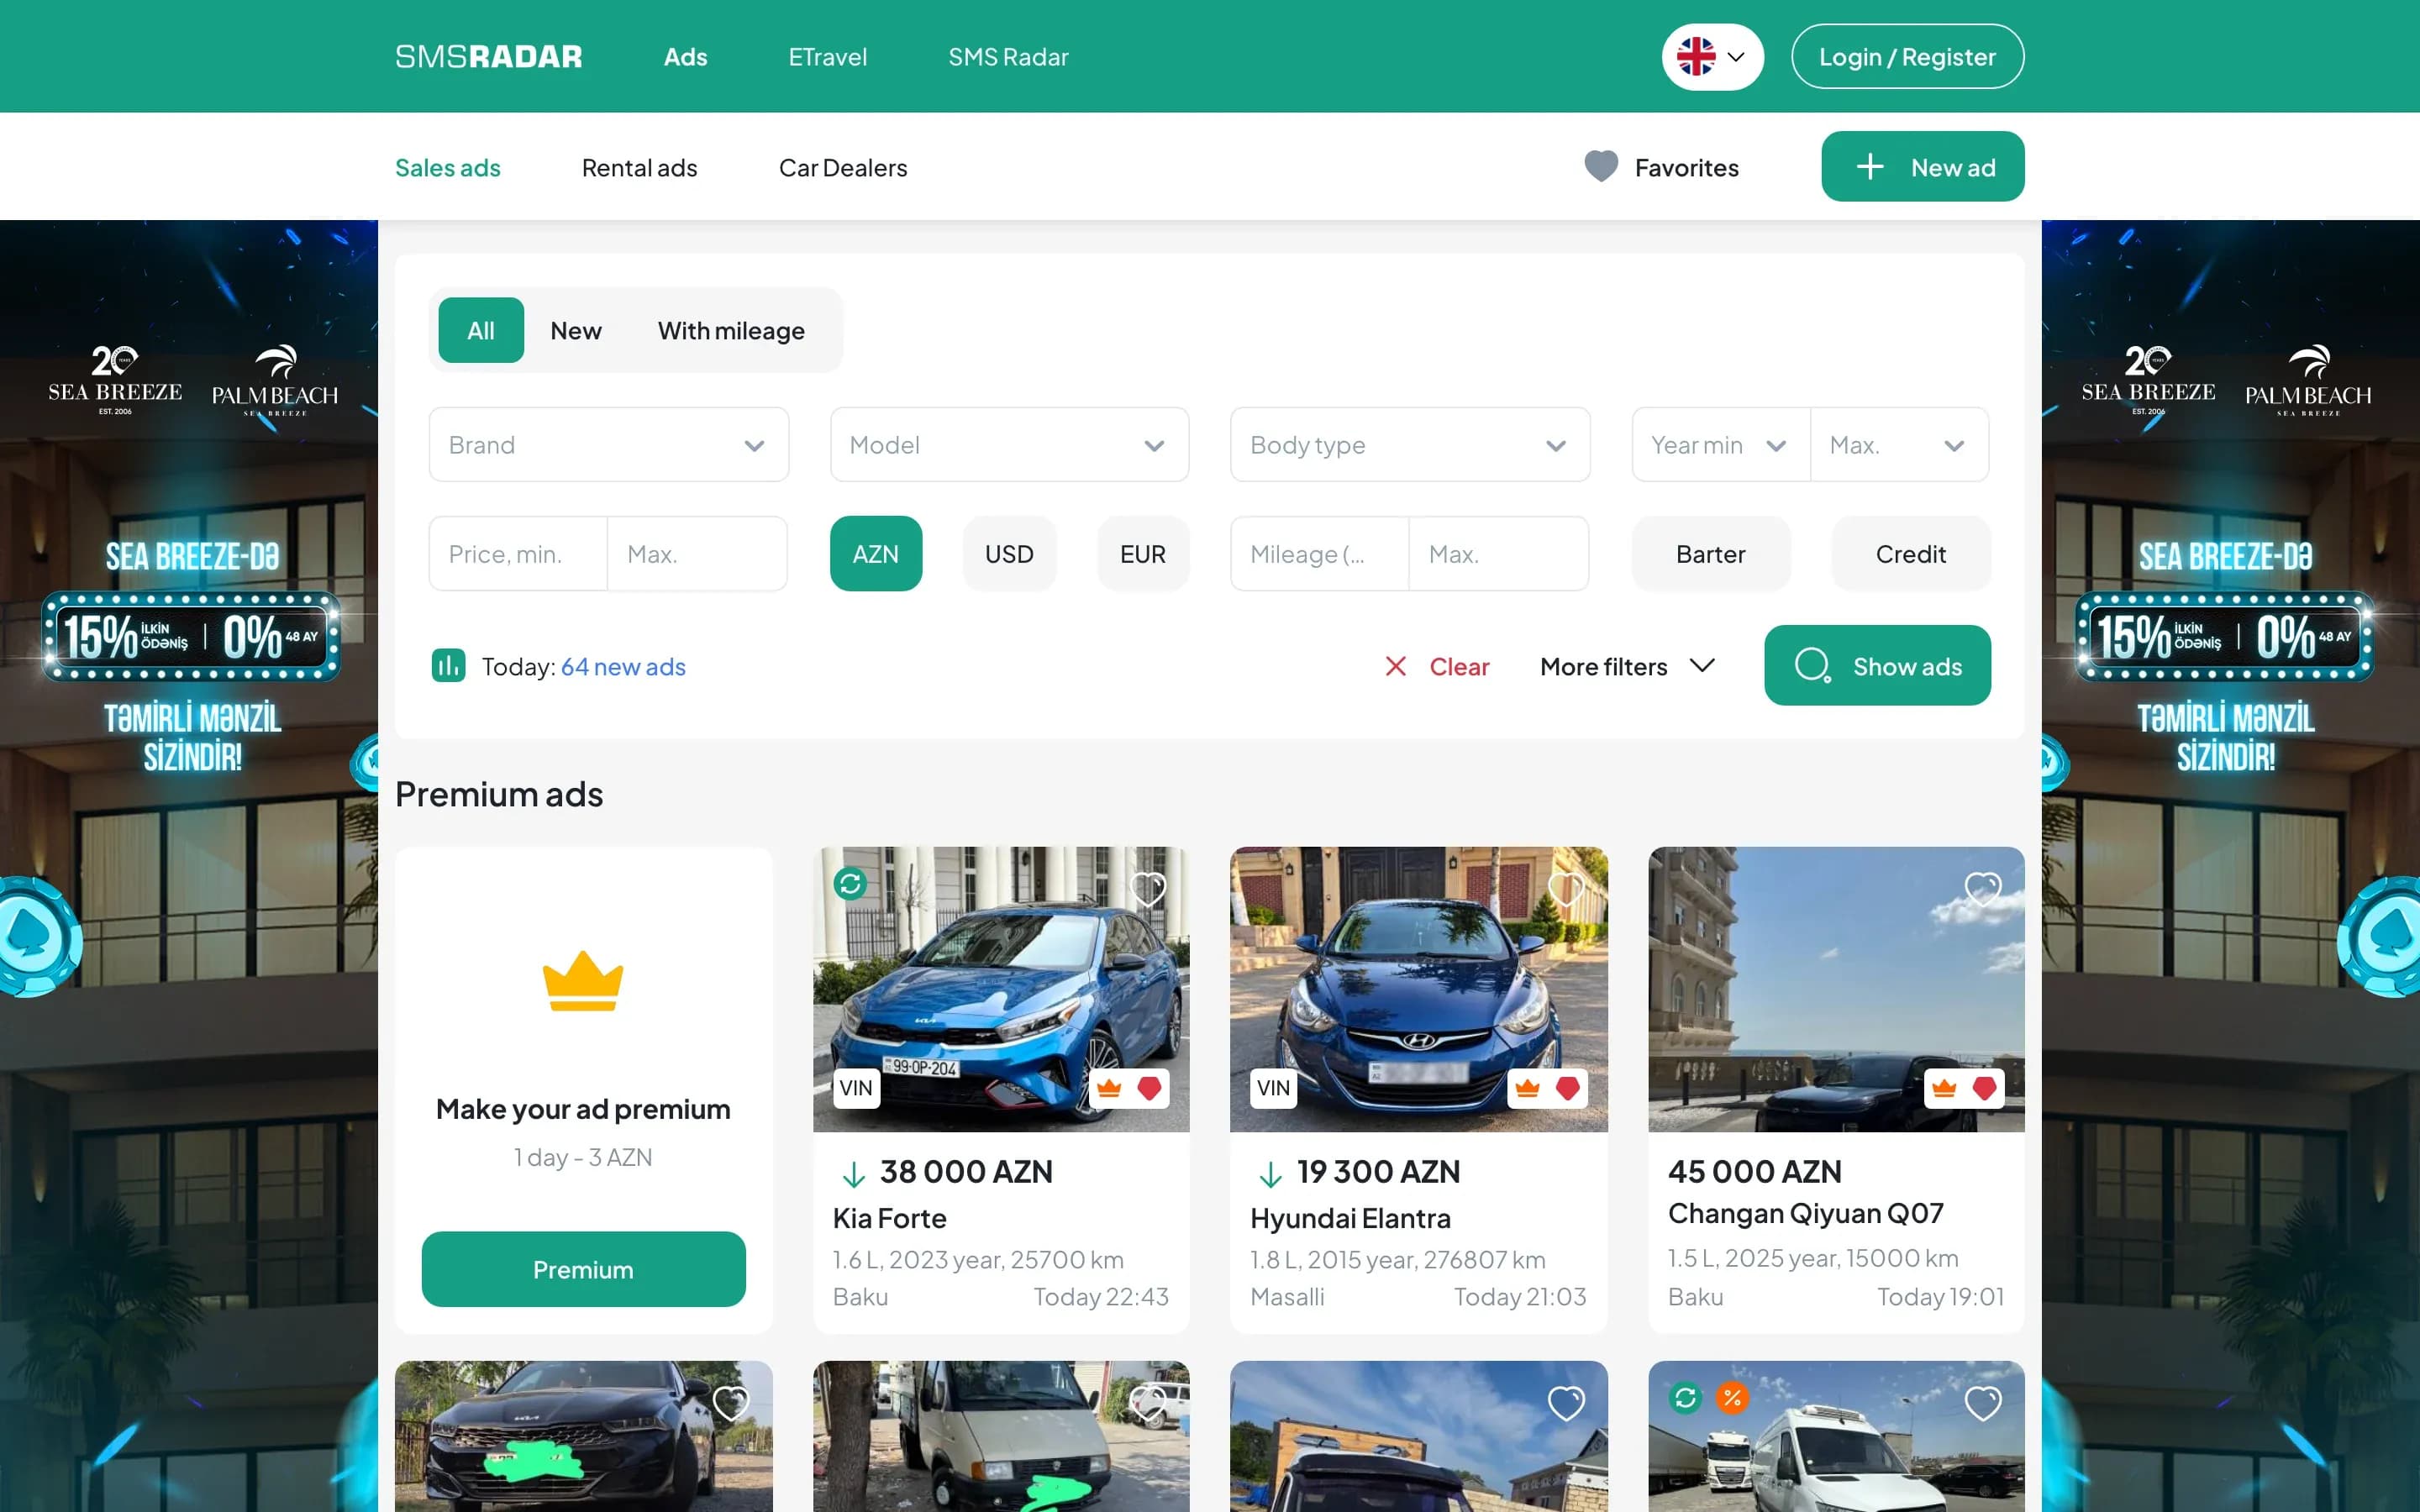
Task: Click the price drop arrow beside 38 000 AZN
Action: click(x=853, y=1174)
